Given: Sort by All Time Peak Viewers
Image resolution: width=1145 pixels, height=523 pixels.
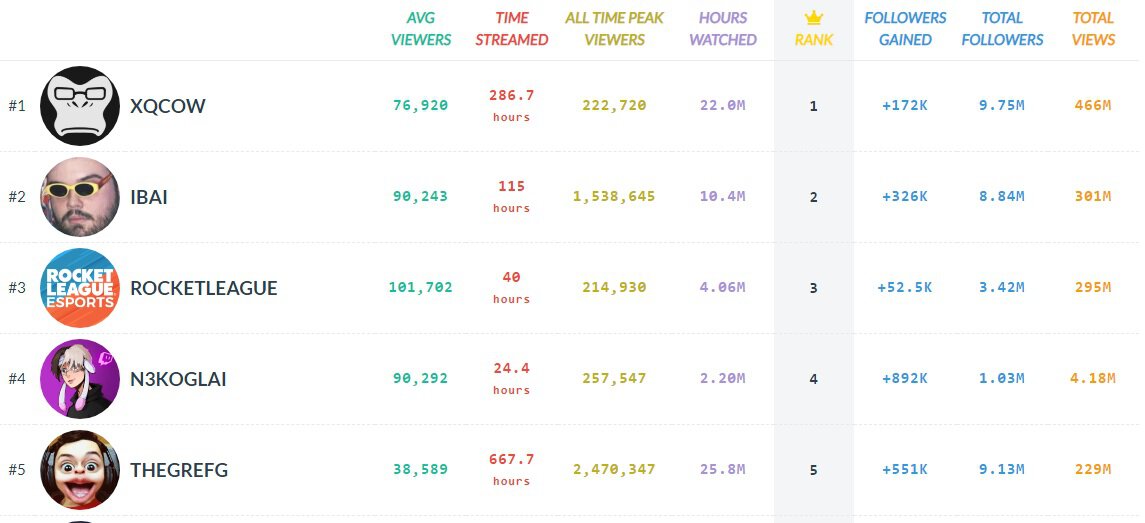Looking at the screenshot, I should [614, 29].
